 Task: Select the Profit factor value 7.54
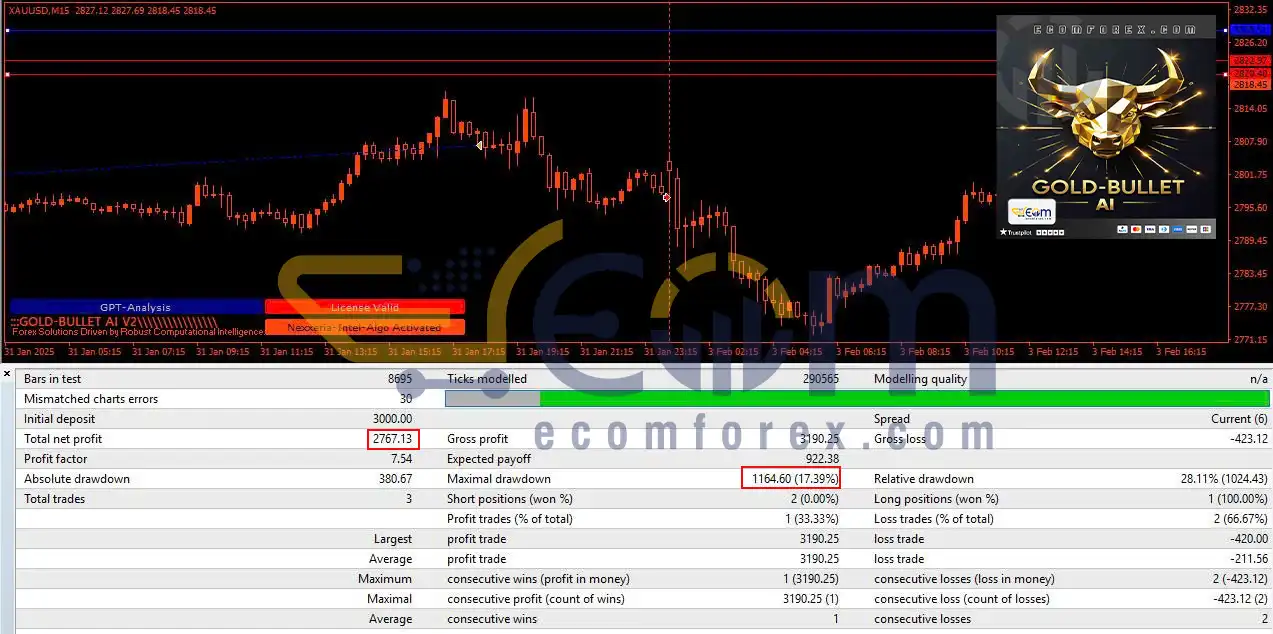click(x=400, y=459)
